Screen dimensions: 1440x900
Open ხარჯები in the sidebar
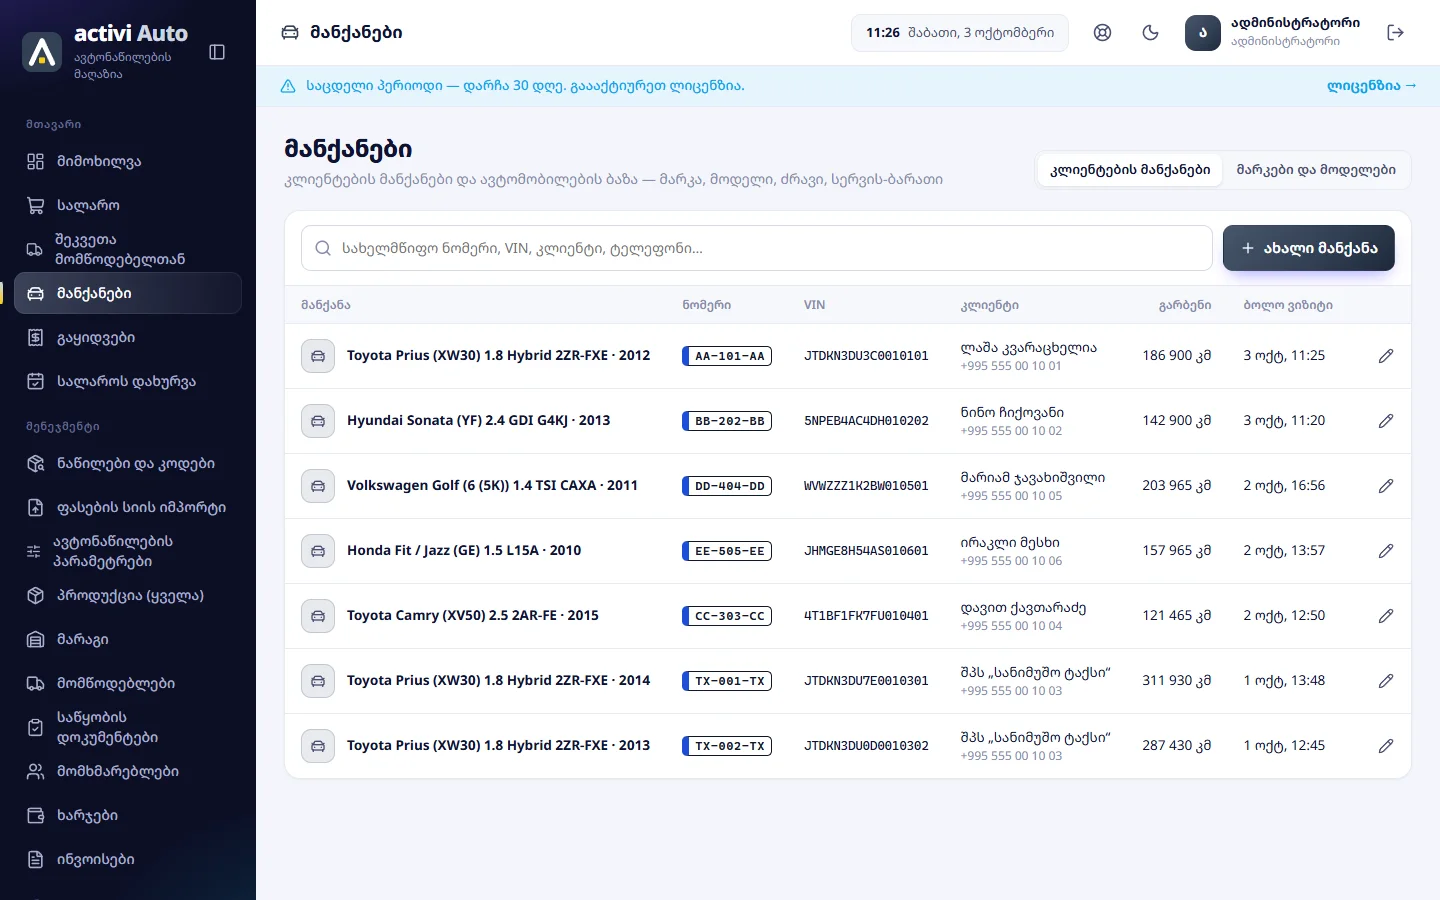128,815
